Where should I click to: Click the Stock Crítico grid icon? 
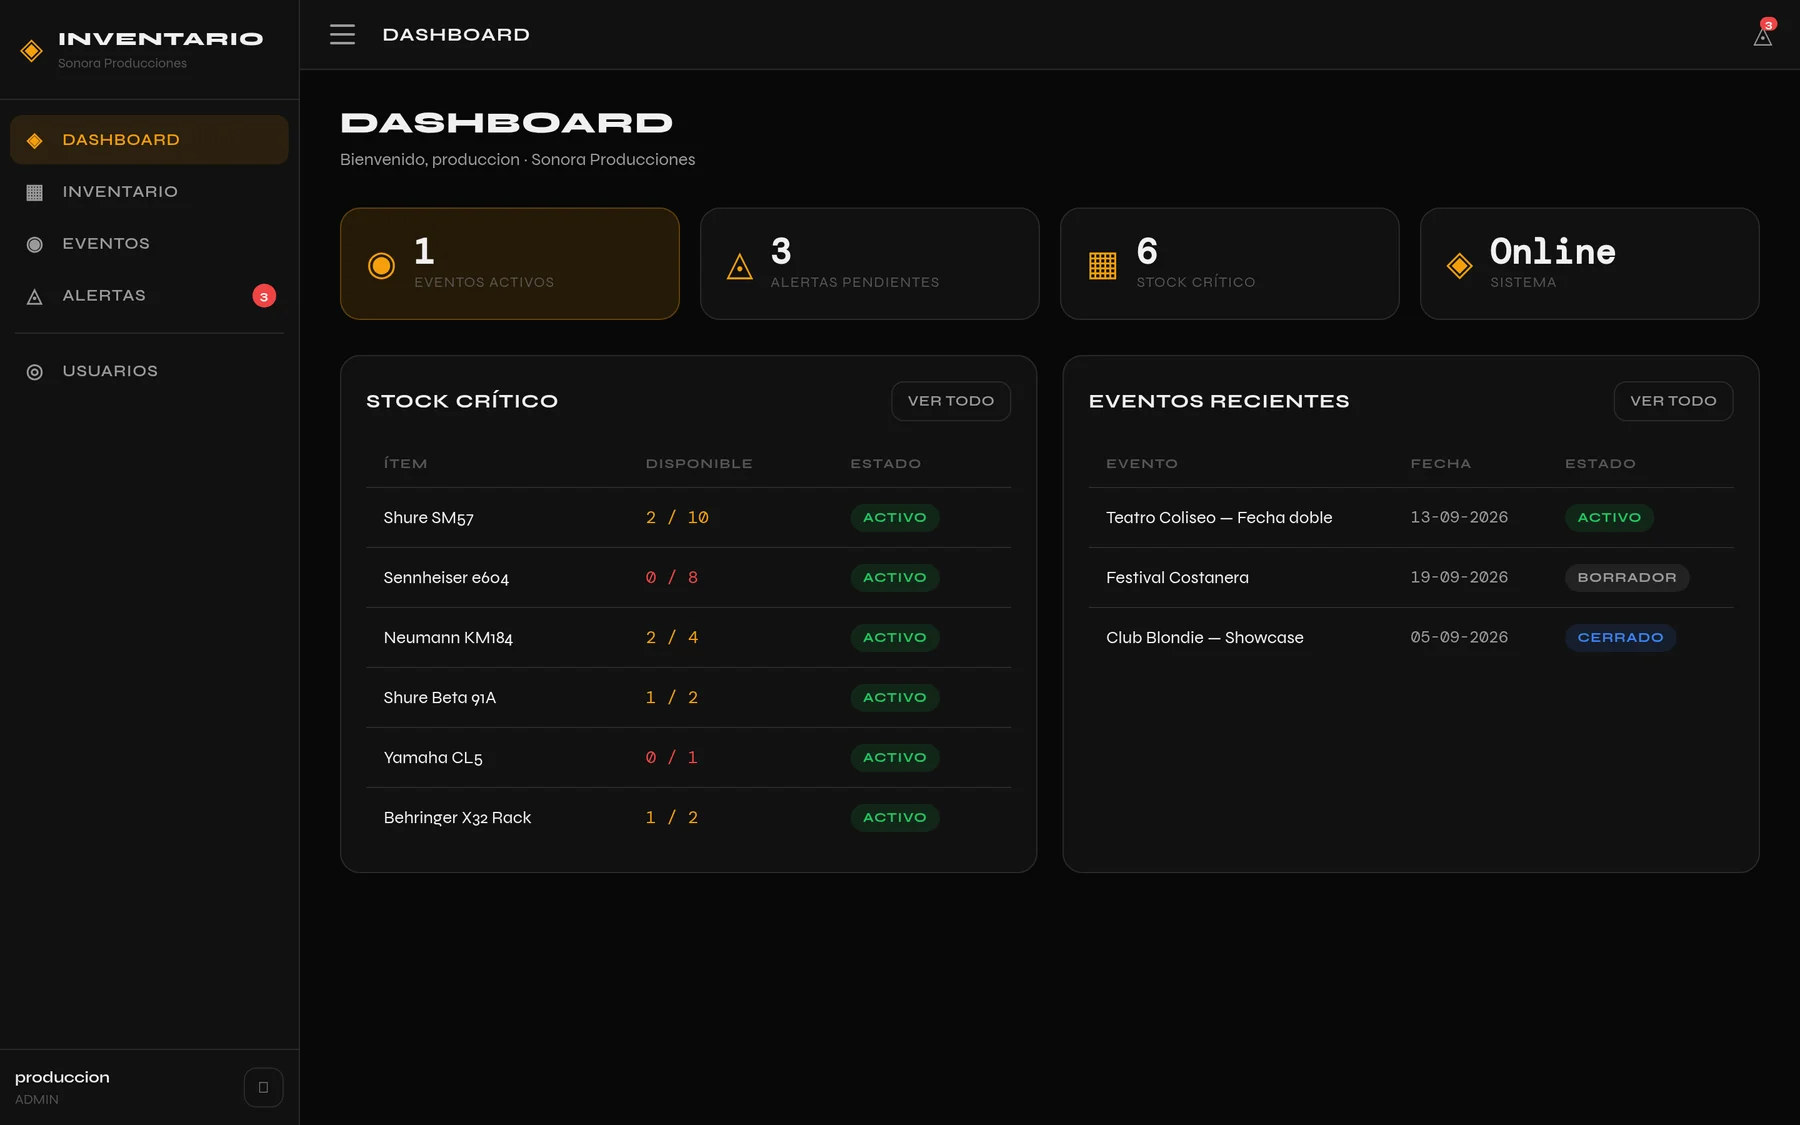point(1102,265)
